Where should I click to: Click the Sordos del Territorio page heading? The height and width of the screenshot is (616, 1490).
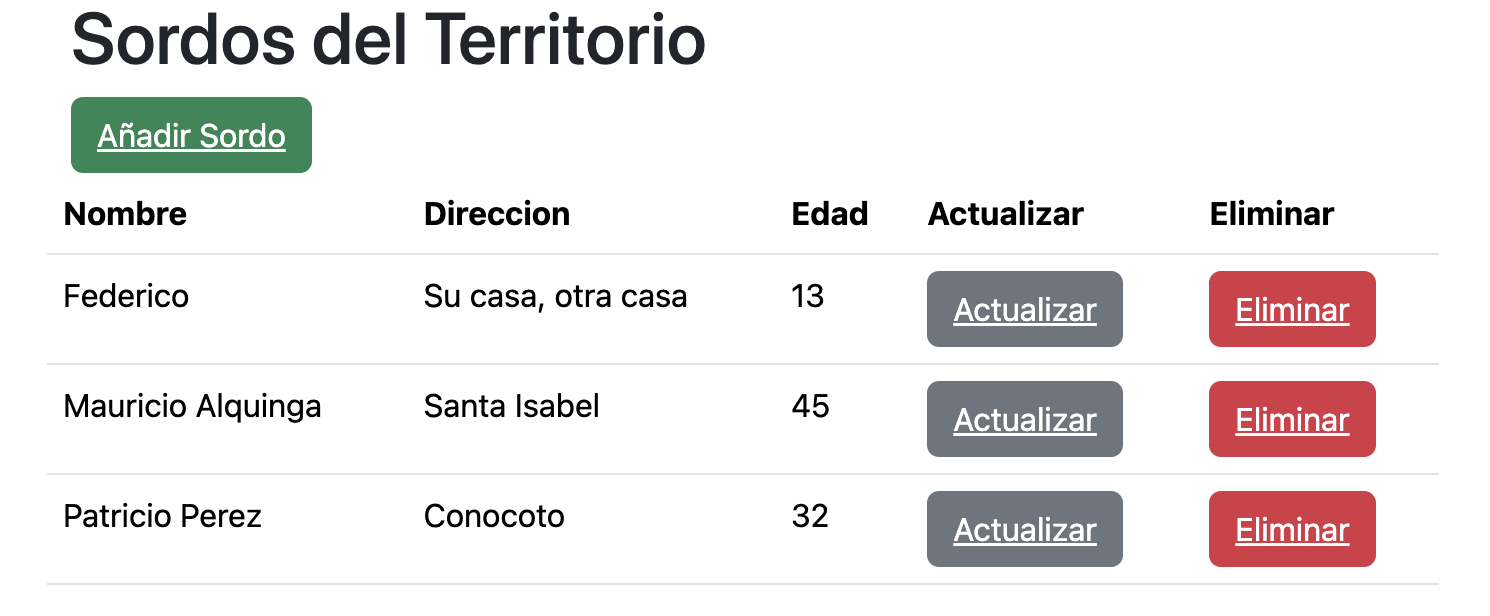tap(388, 40)
